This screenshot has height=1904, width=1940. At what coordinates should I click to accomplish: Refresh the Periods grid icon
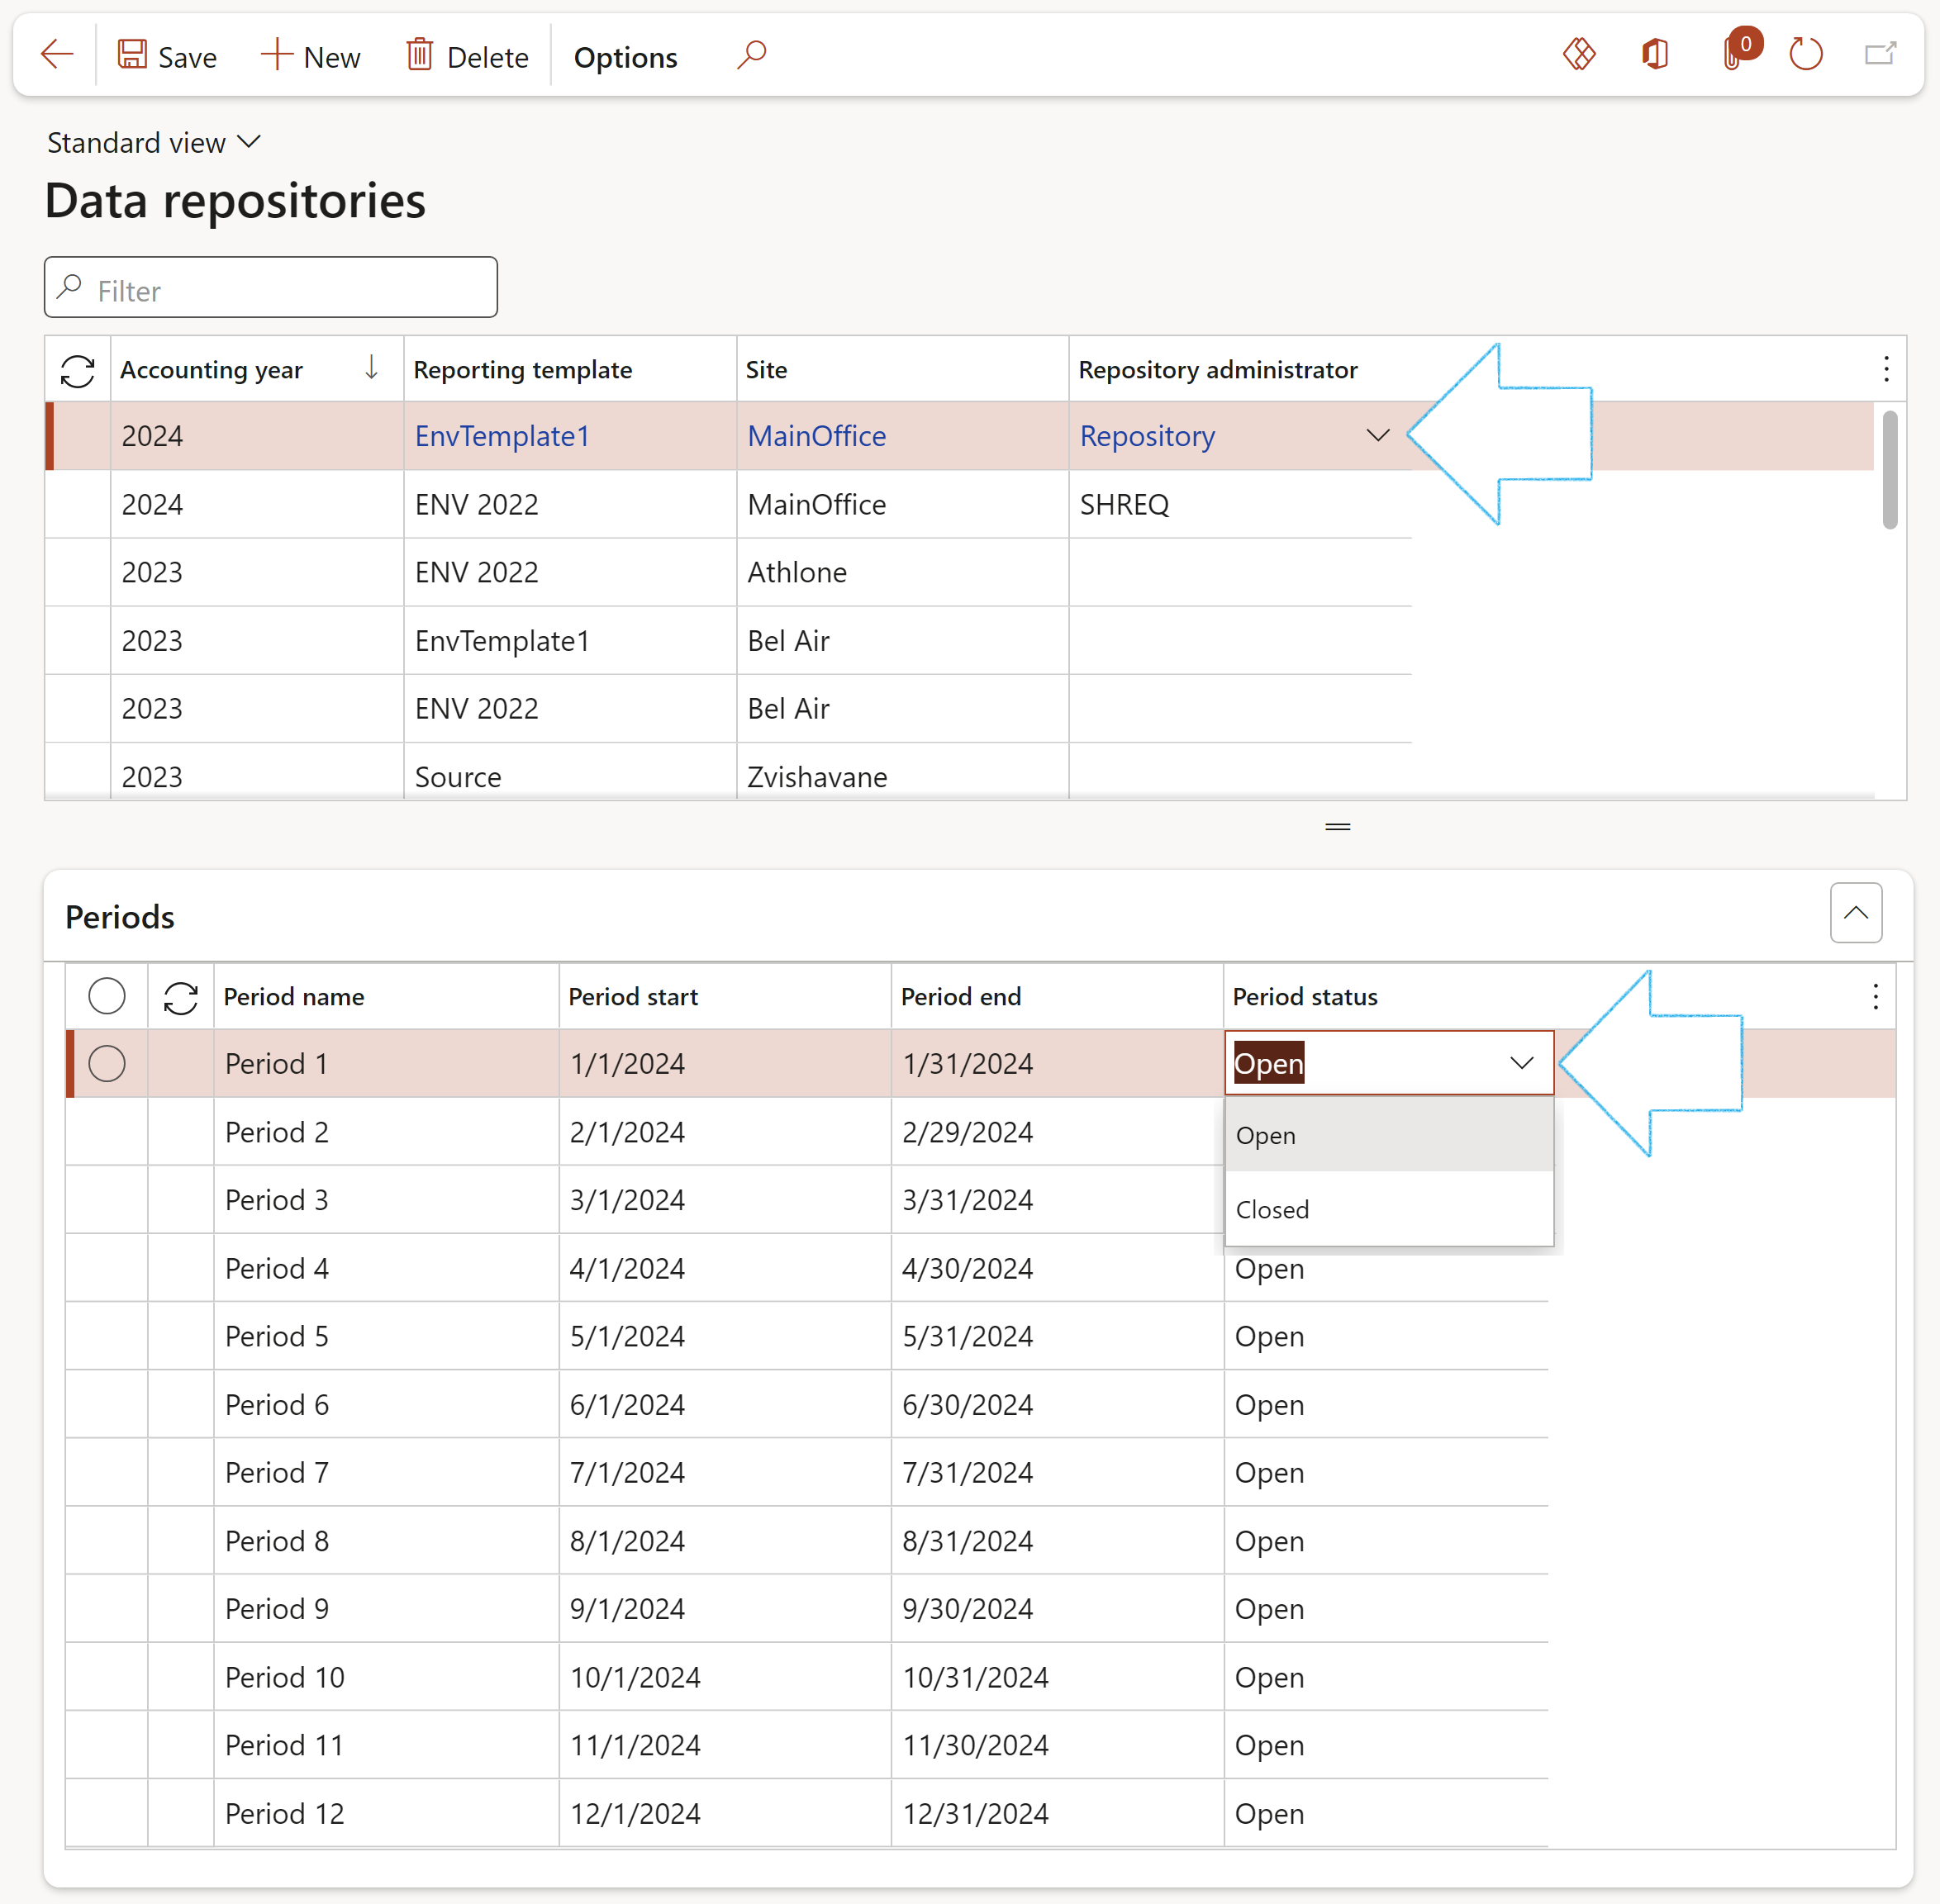tap(181, 997)
